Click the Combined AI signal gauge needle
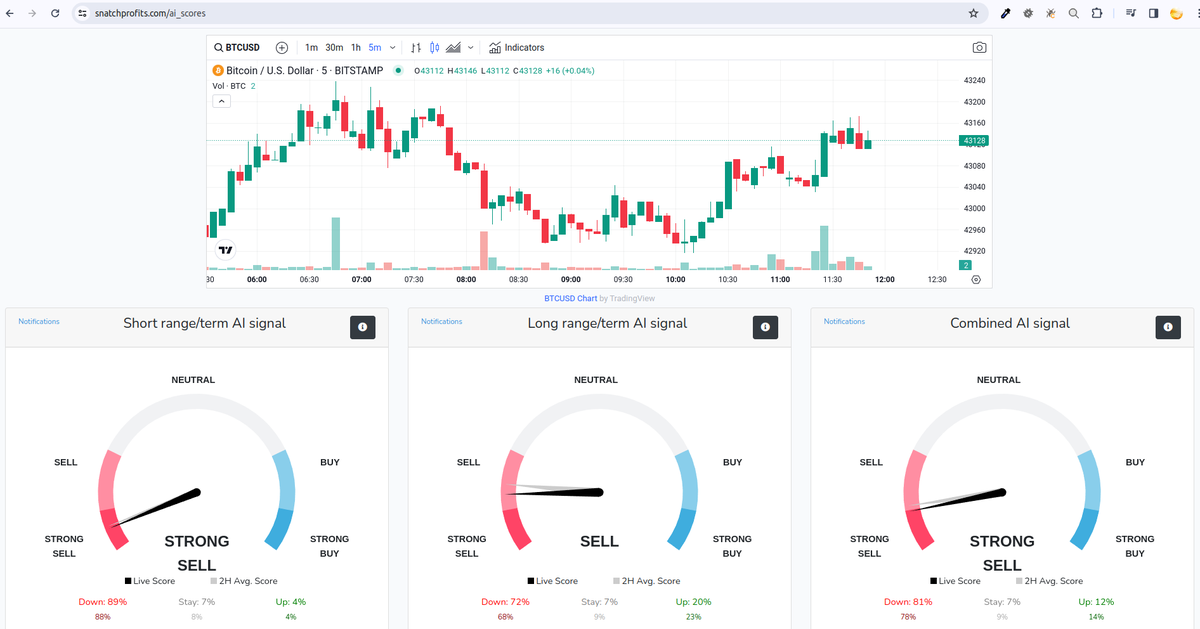1200x629 pixels. pos(957,500)
